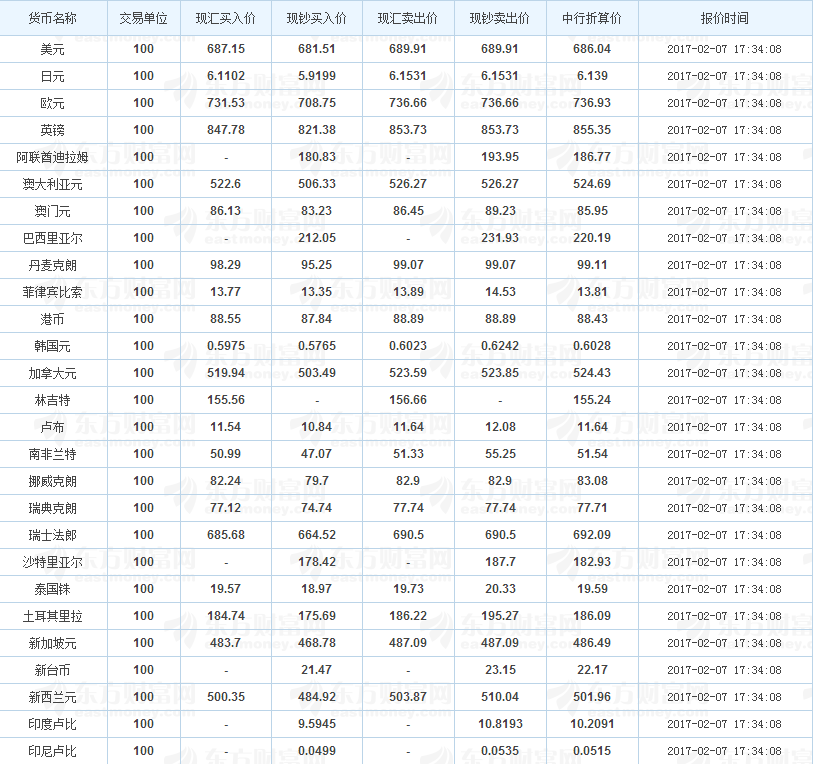This screenshot has height=764, width=813.
Task: Select the 日元 currency name cell
Action: click(x=53, y=76)
